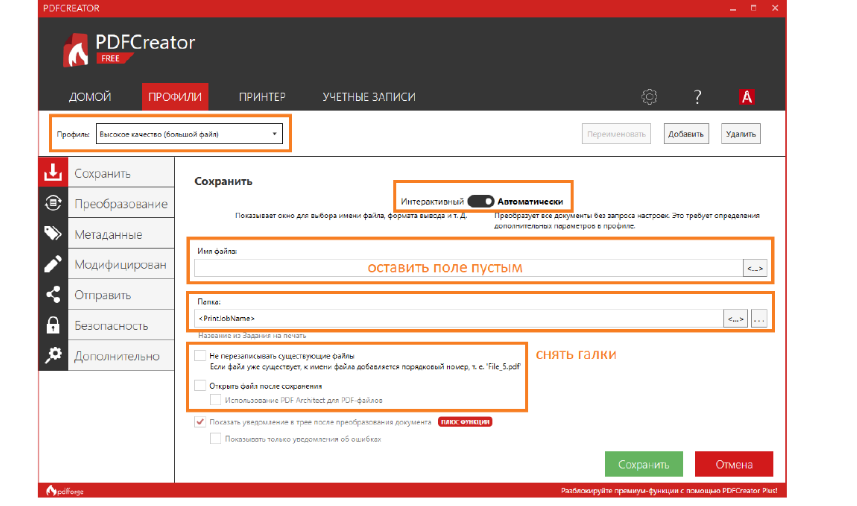Click the PDFCreator flame logo
The height and width of the screenshot is (506, 857).
[75, 50]
